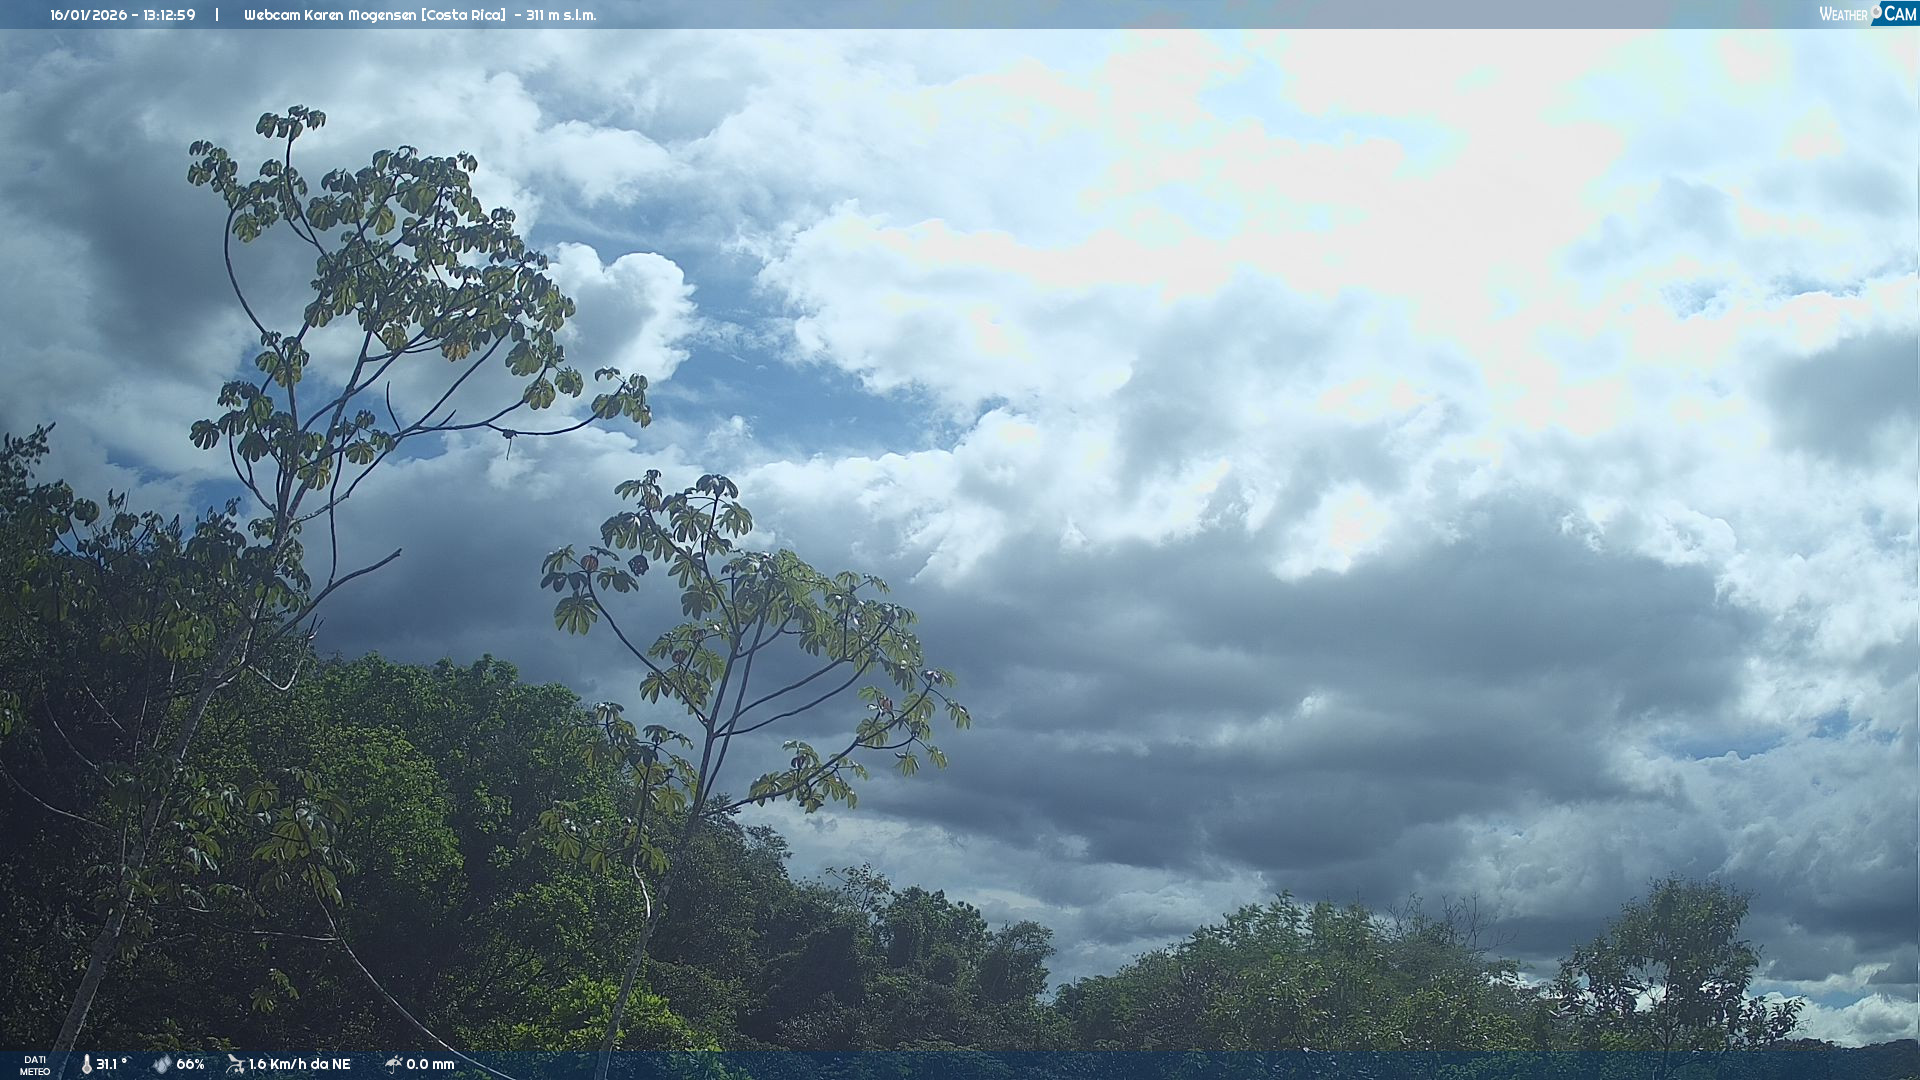Click the wind vane speed icon
The height and width of the screenshot is (1080, 1920).
(235, 1065)
